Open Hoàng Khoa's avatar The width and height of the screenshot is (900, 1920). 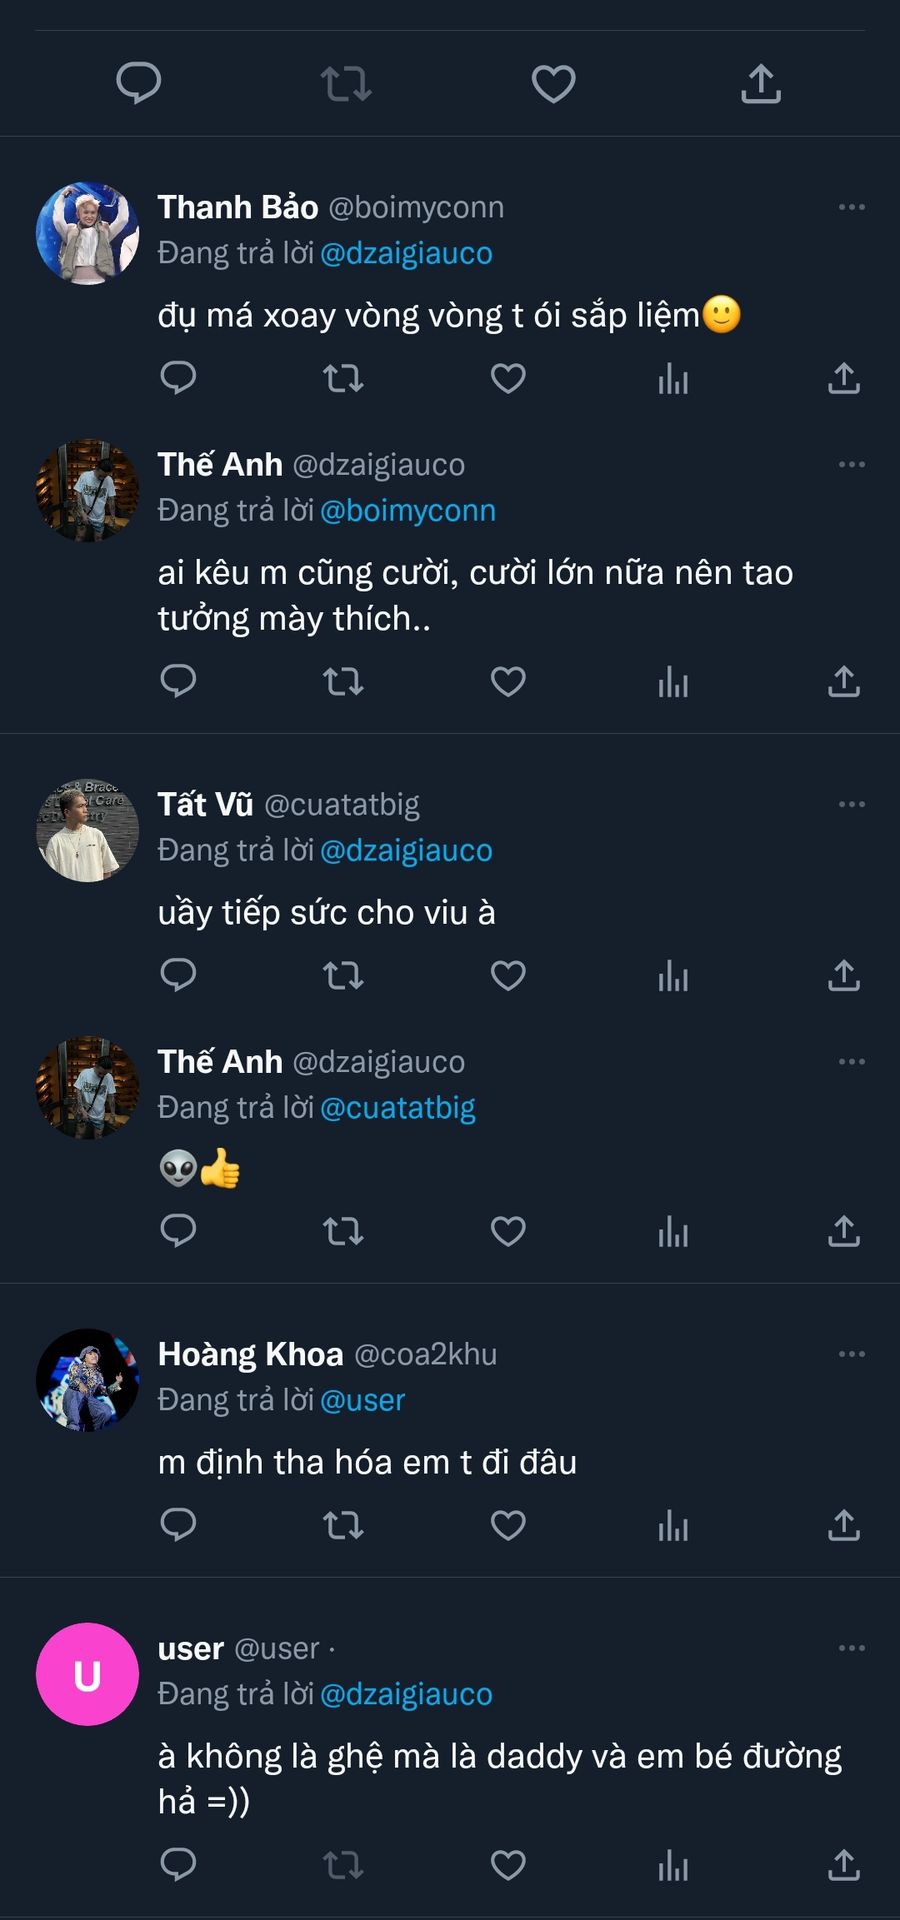pos(87,1380)
